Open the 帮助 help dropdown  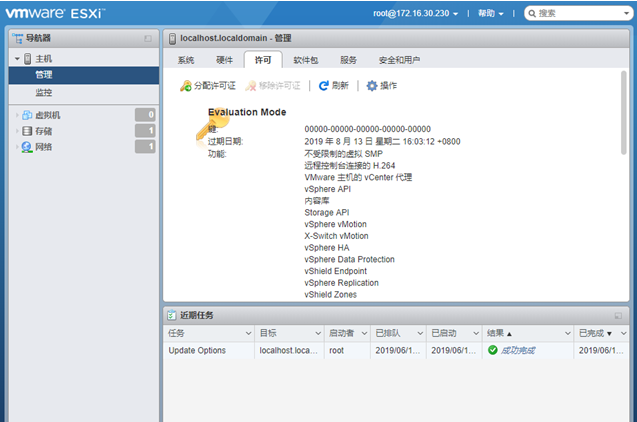point(491,13)
